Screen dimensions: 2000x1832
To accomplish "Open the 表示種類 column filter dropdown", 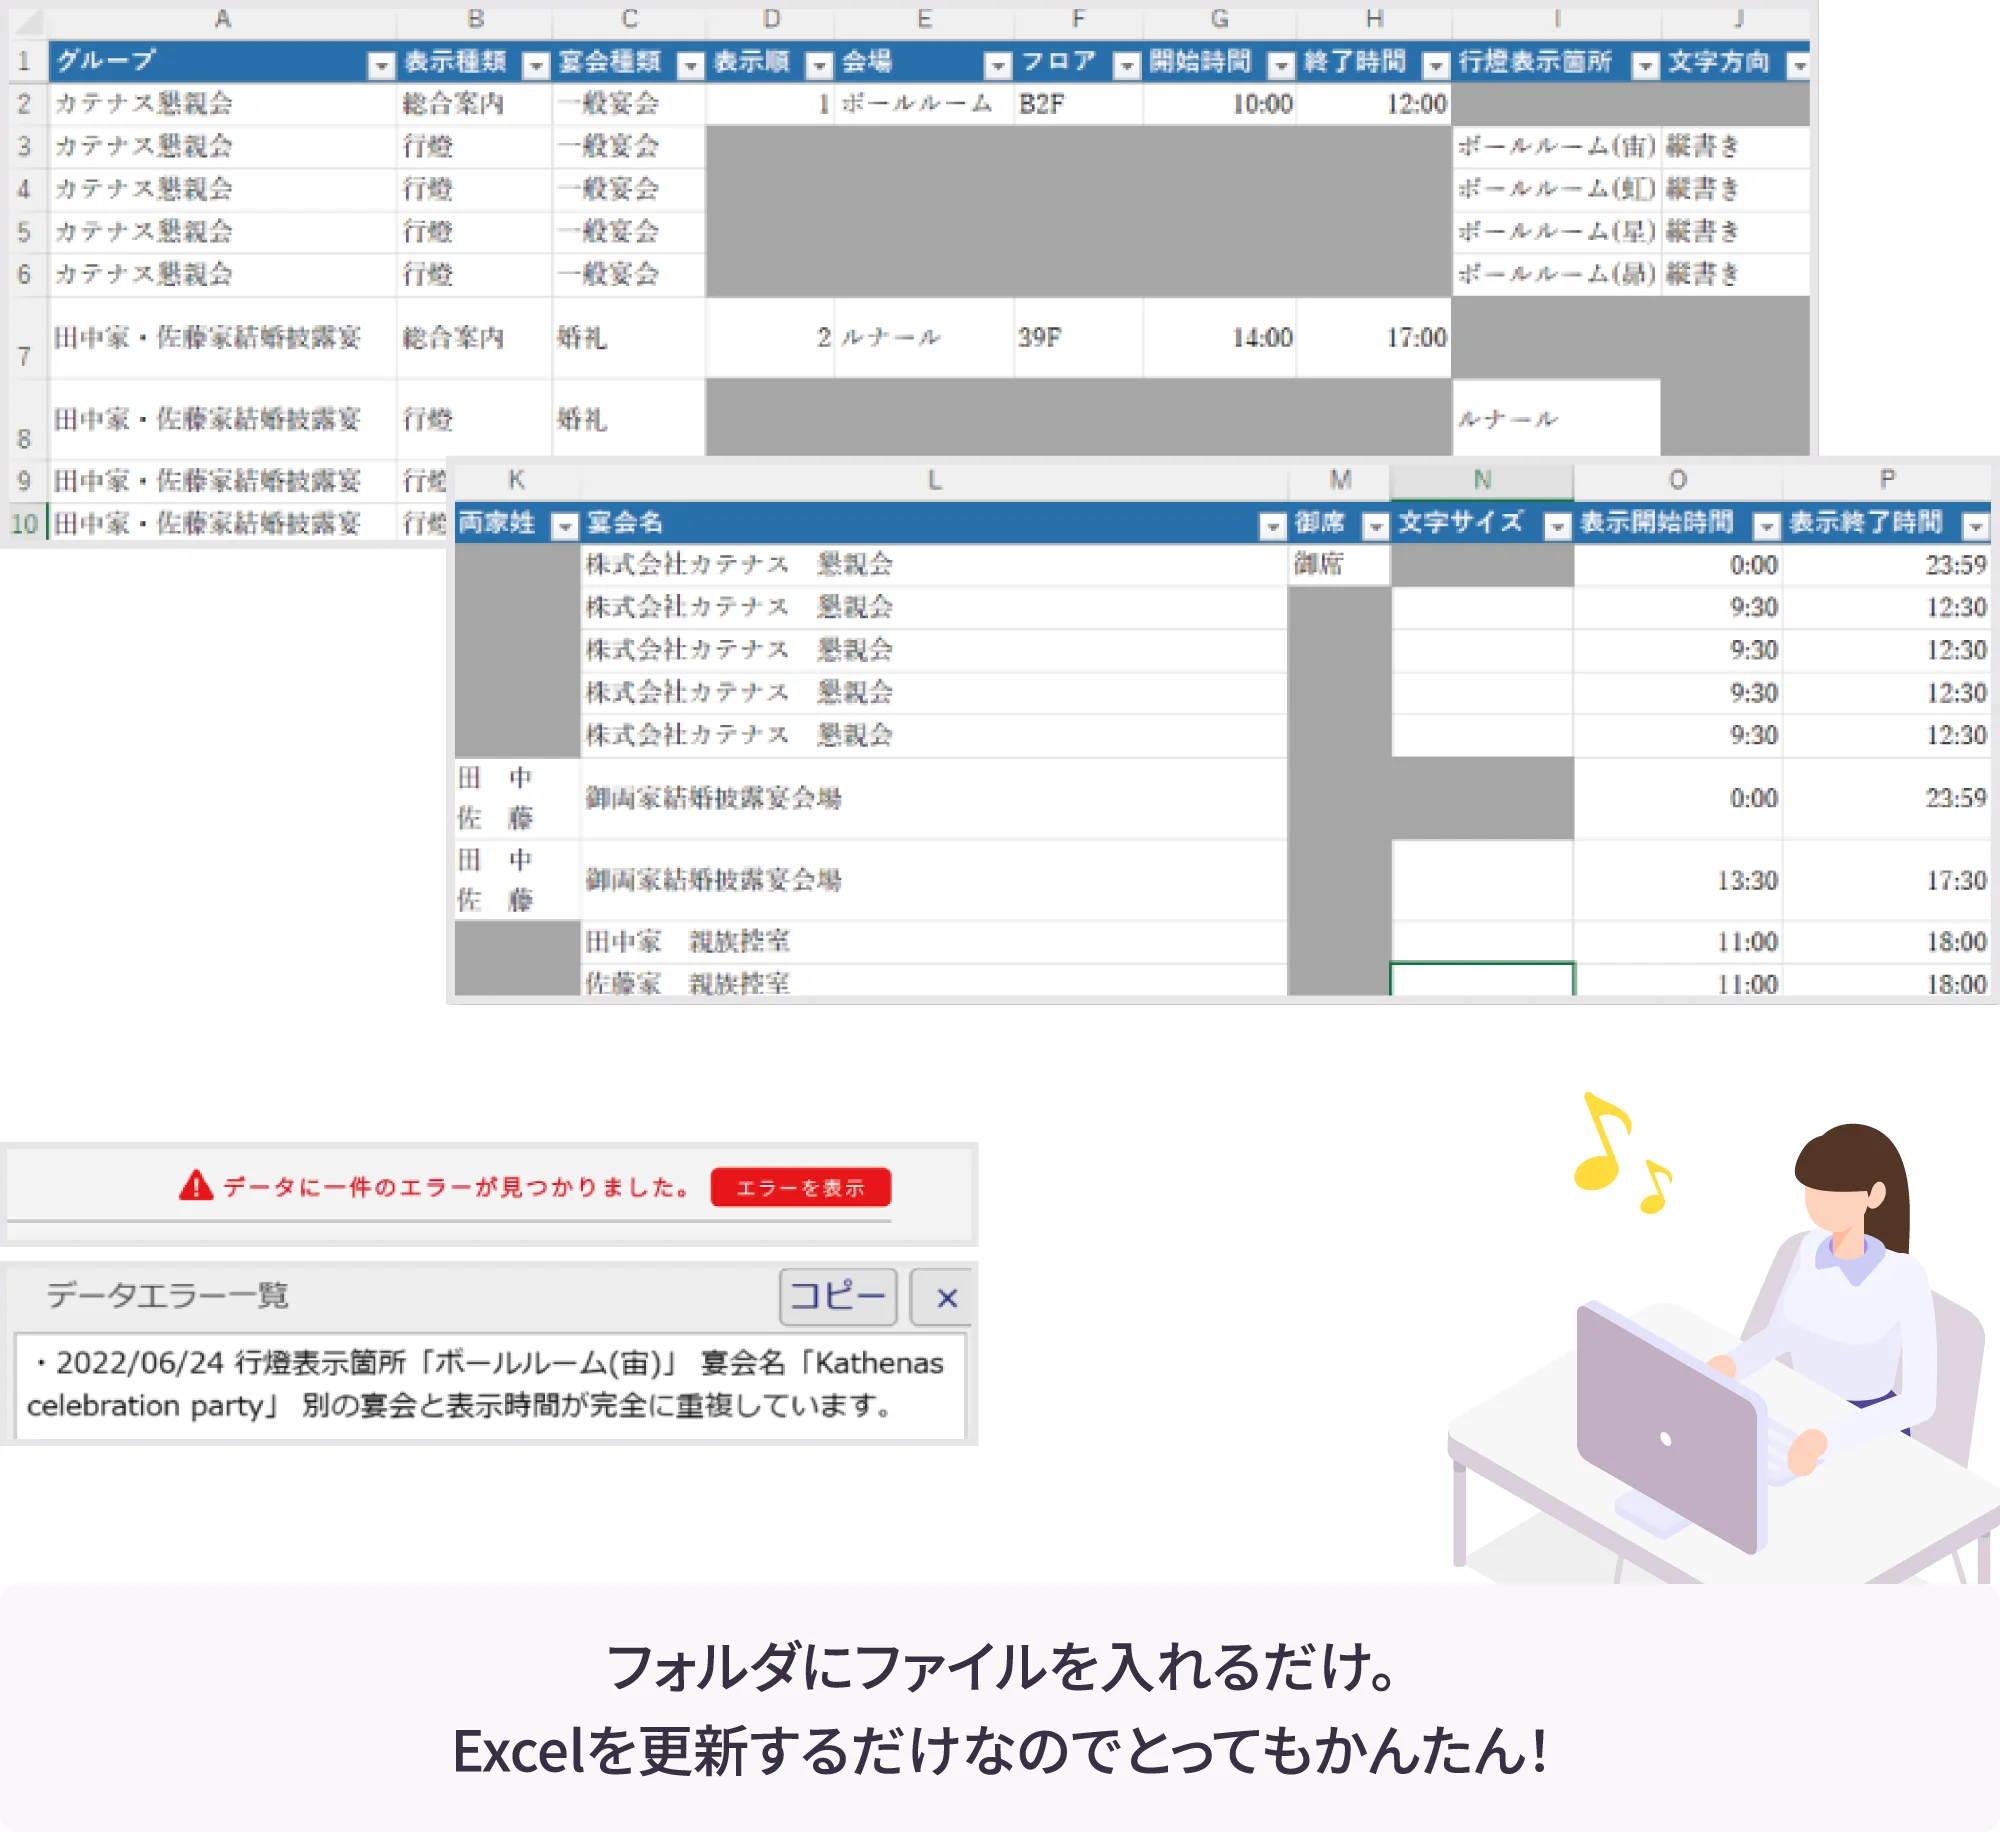I will click(x=536, y=66).
